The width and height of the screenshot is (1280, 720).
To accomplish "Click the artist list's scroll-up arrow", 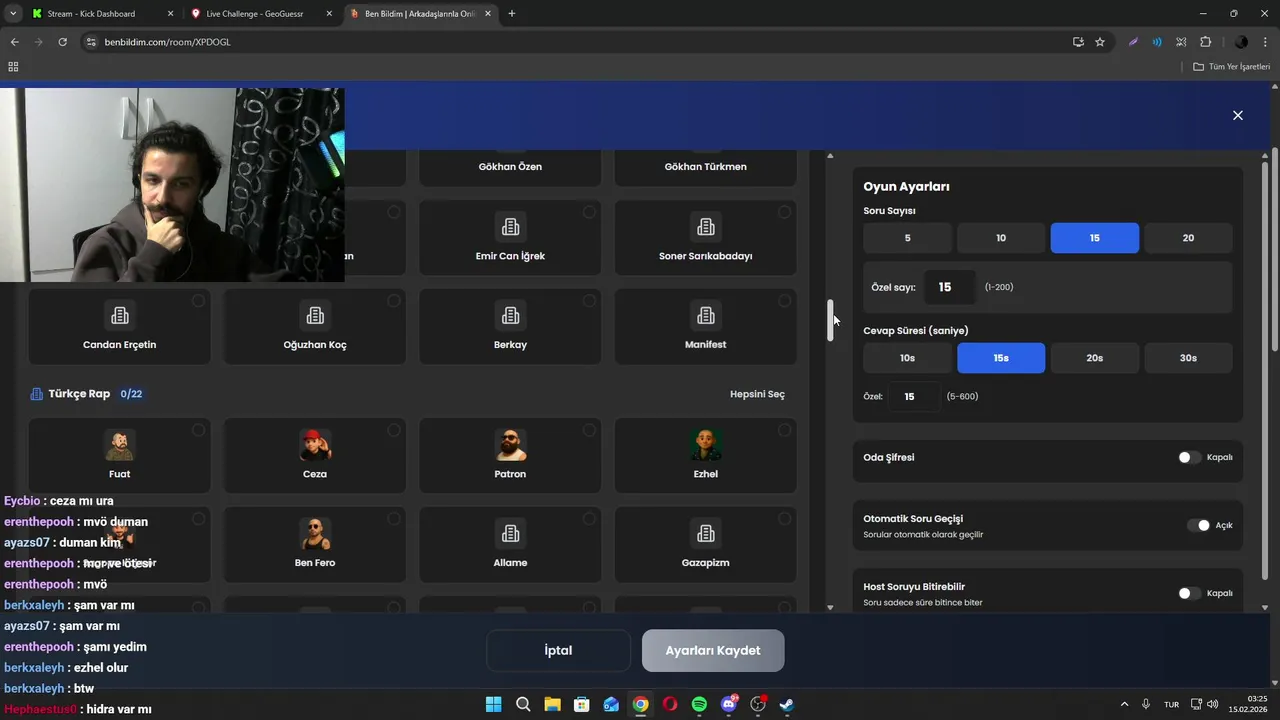I will (x=830, y=156).
